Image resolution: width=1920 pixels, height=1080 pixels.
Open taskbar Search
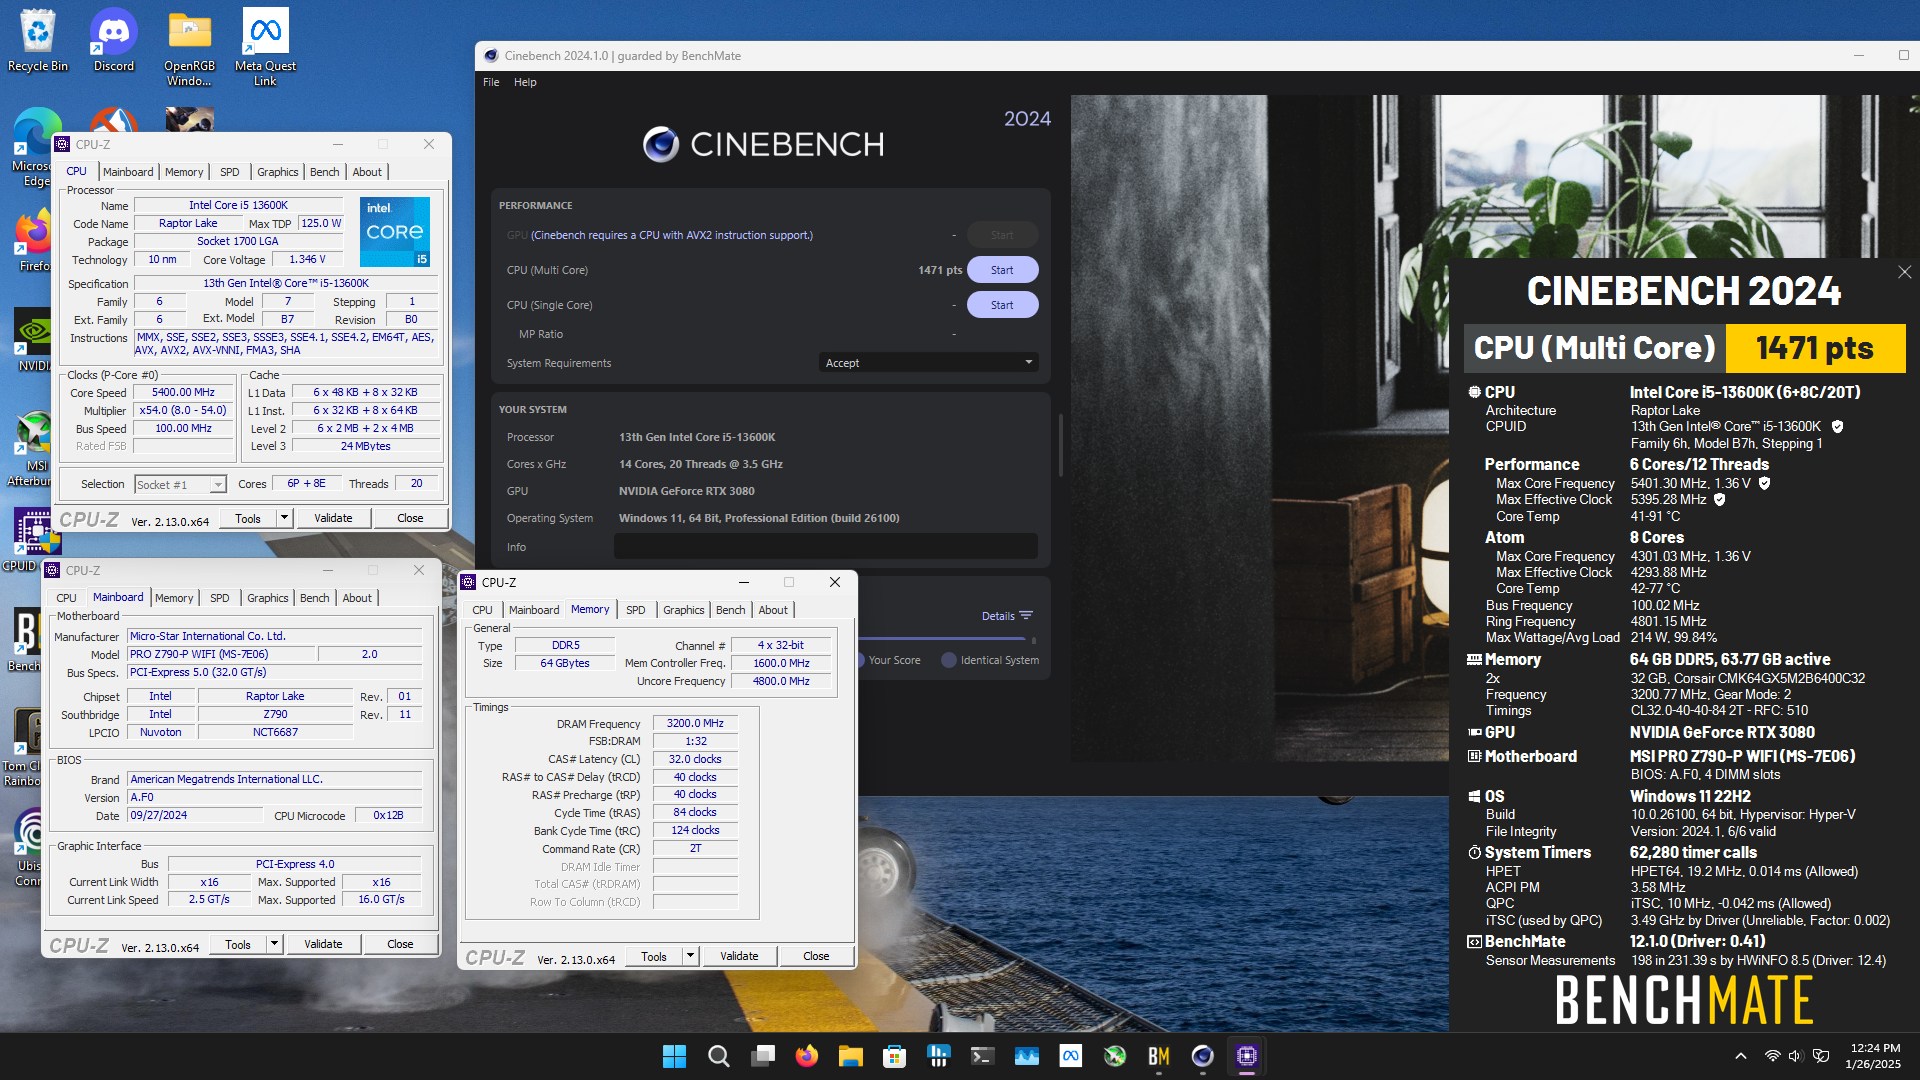[x=718, y=1056]
